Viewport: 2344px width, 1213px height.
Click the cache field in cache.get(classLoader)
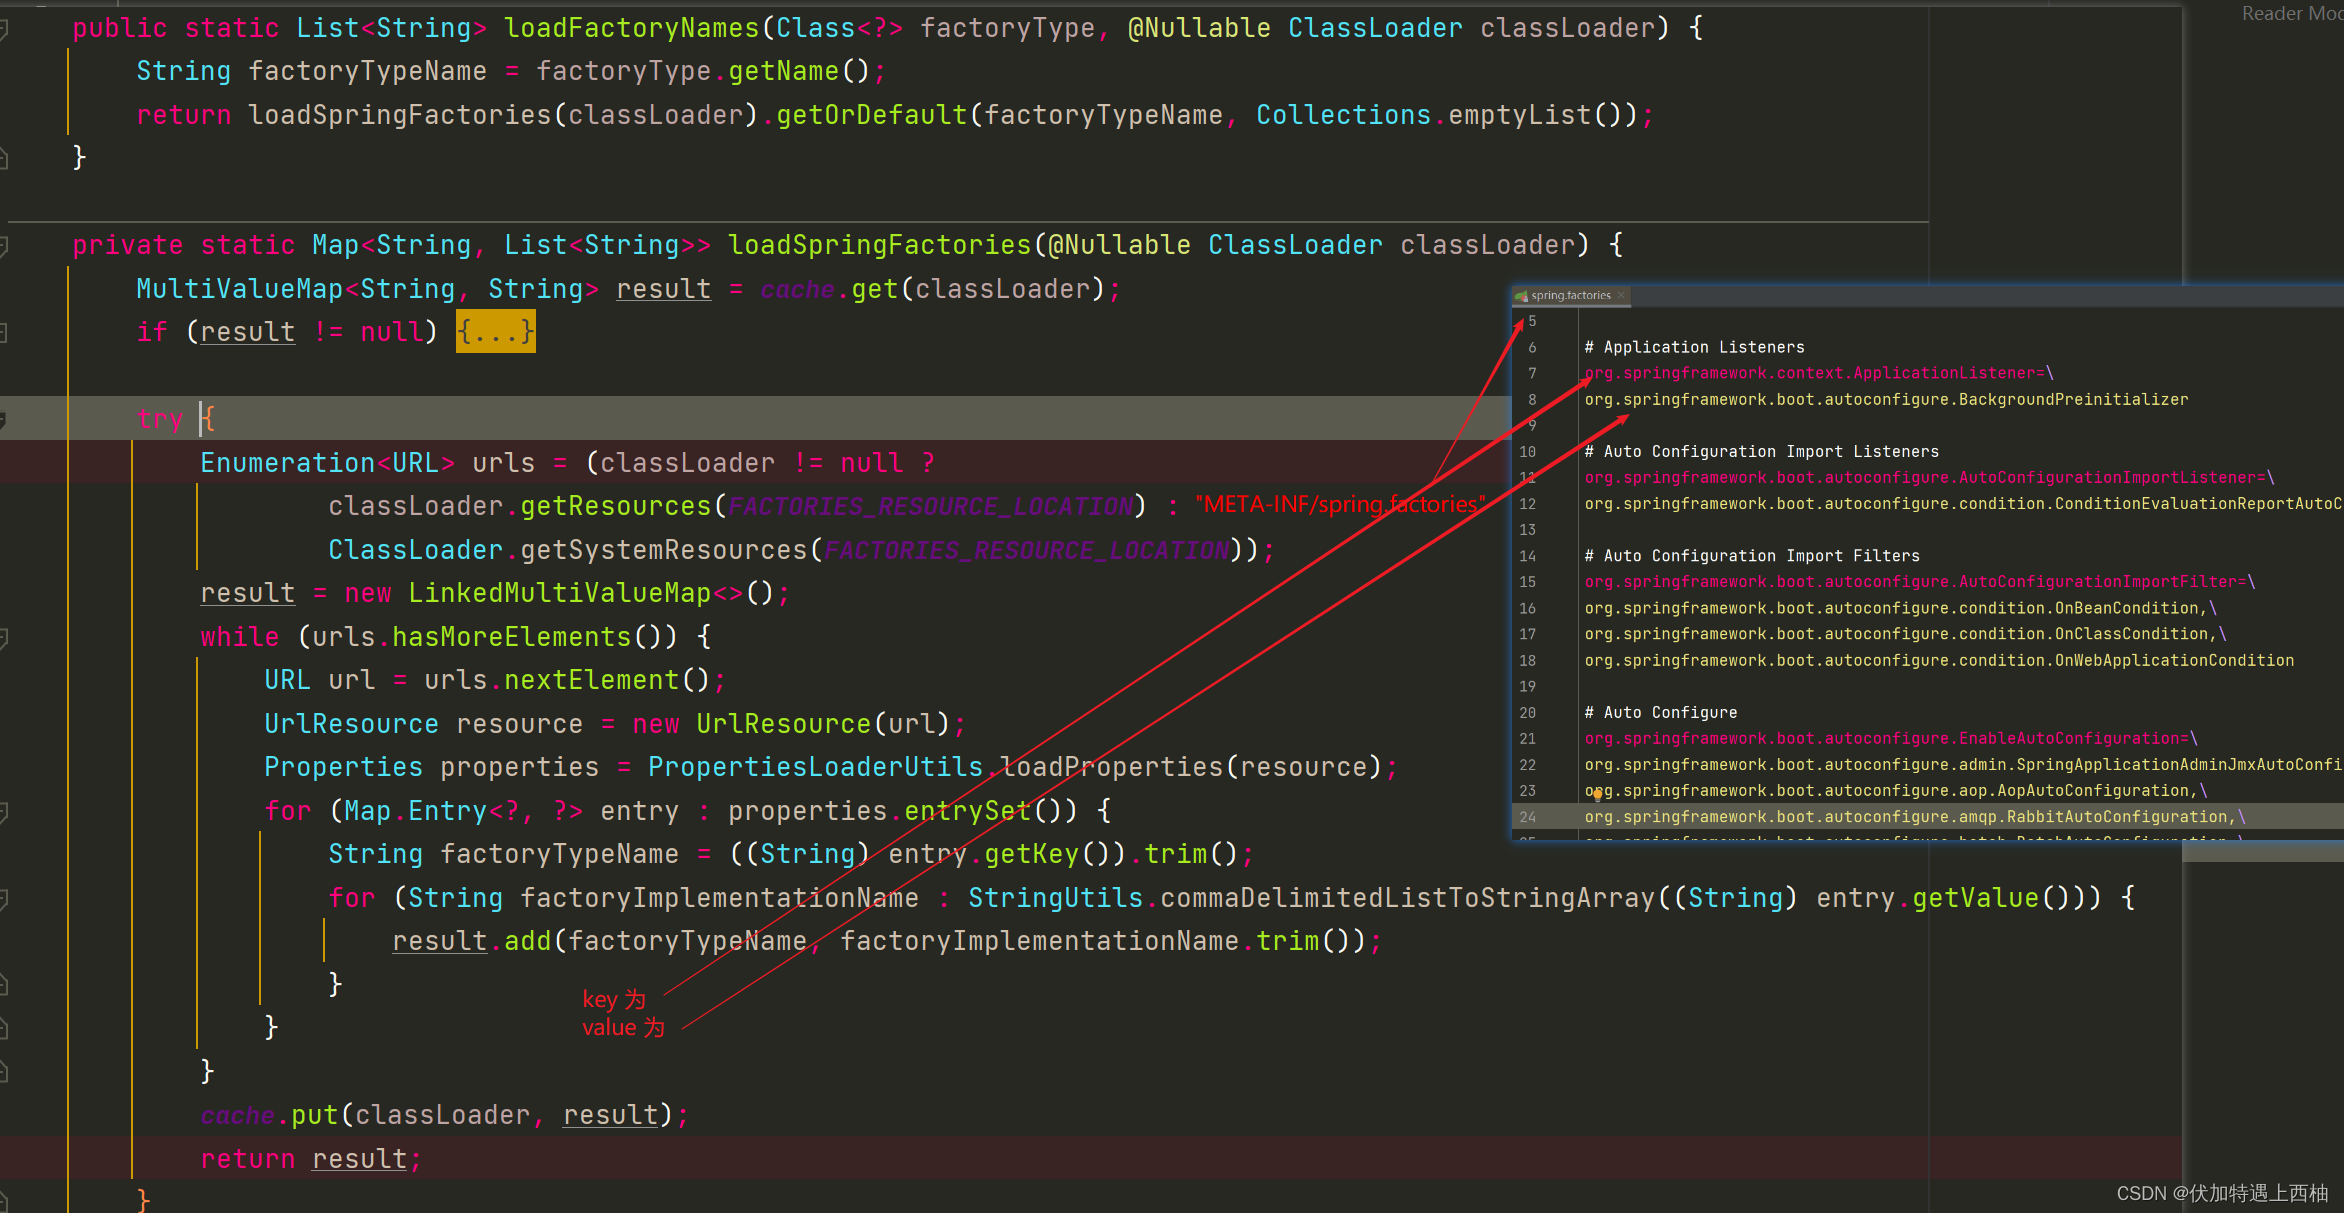(x=797, y=289)
